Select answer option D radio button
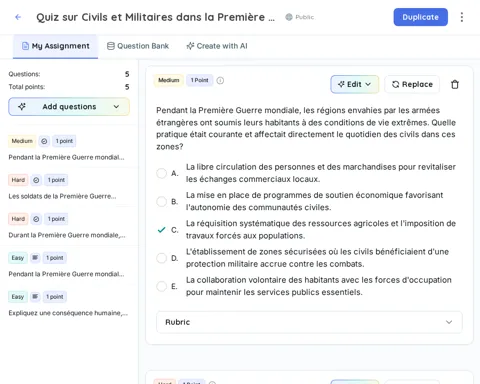480x384 pixels. pos(161,258)
